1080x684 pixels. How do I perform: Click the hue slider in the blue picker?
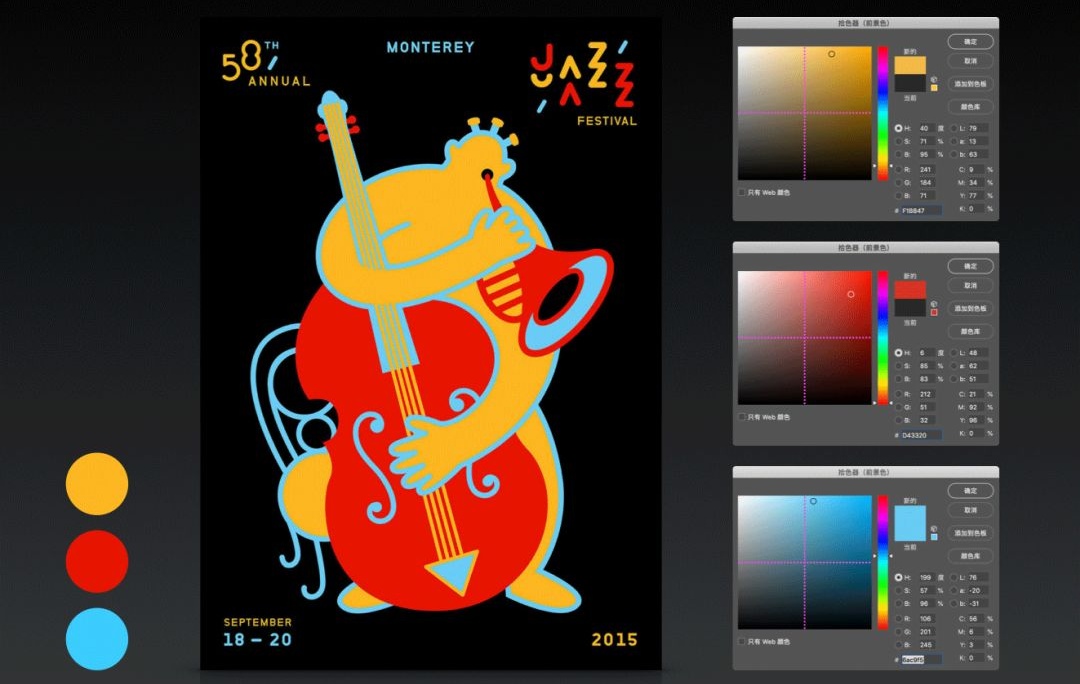883,563
